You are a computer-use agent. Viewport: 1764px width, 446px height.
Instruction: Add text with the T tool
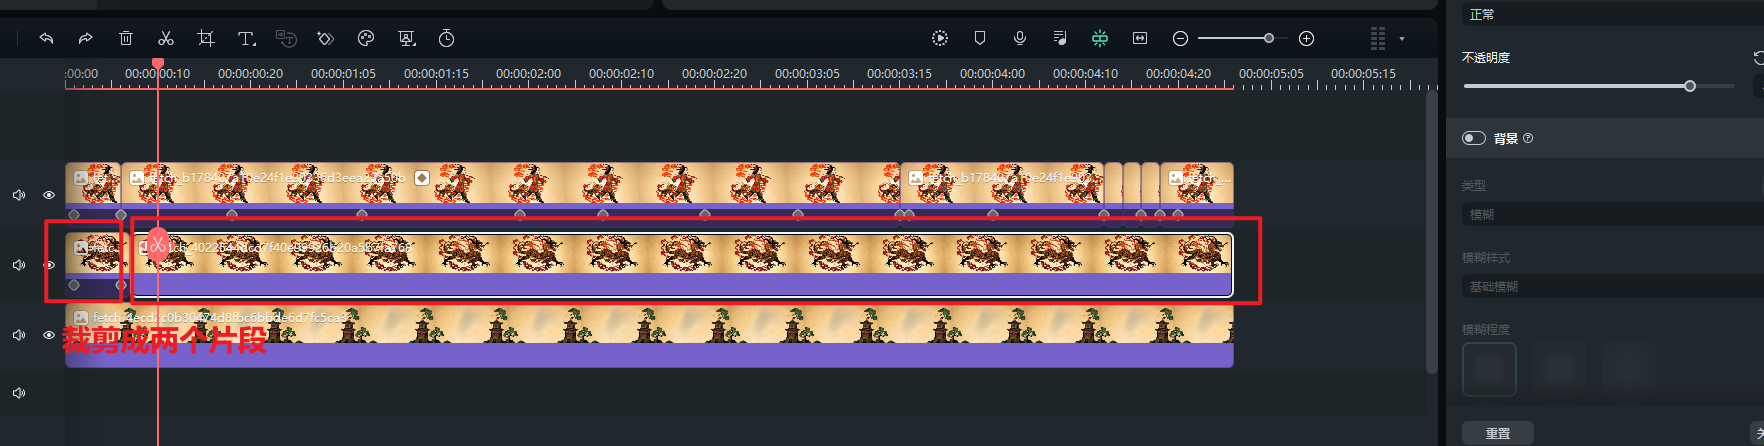pos(246,38)
